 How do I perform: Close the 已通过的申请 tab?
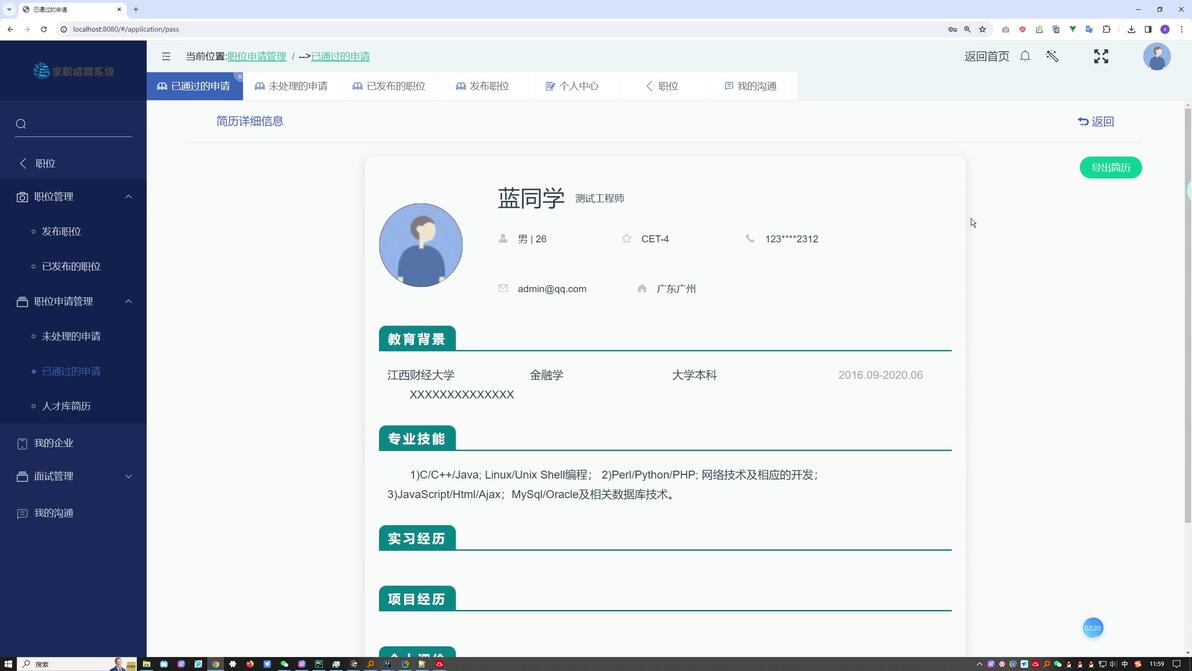238,77
